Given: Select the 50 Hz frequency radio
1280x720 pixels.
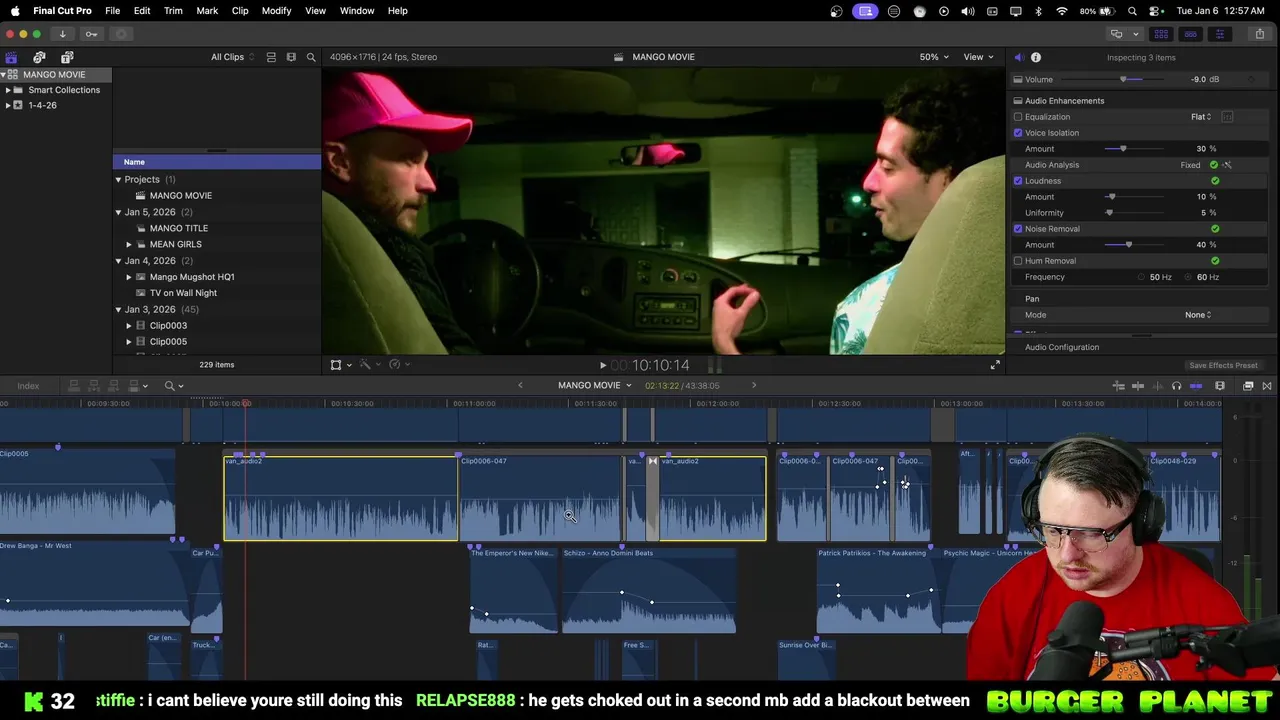Looking at the screenshot, I should (x=1141, y=277).
